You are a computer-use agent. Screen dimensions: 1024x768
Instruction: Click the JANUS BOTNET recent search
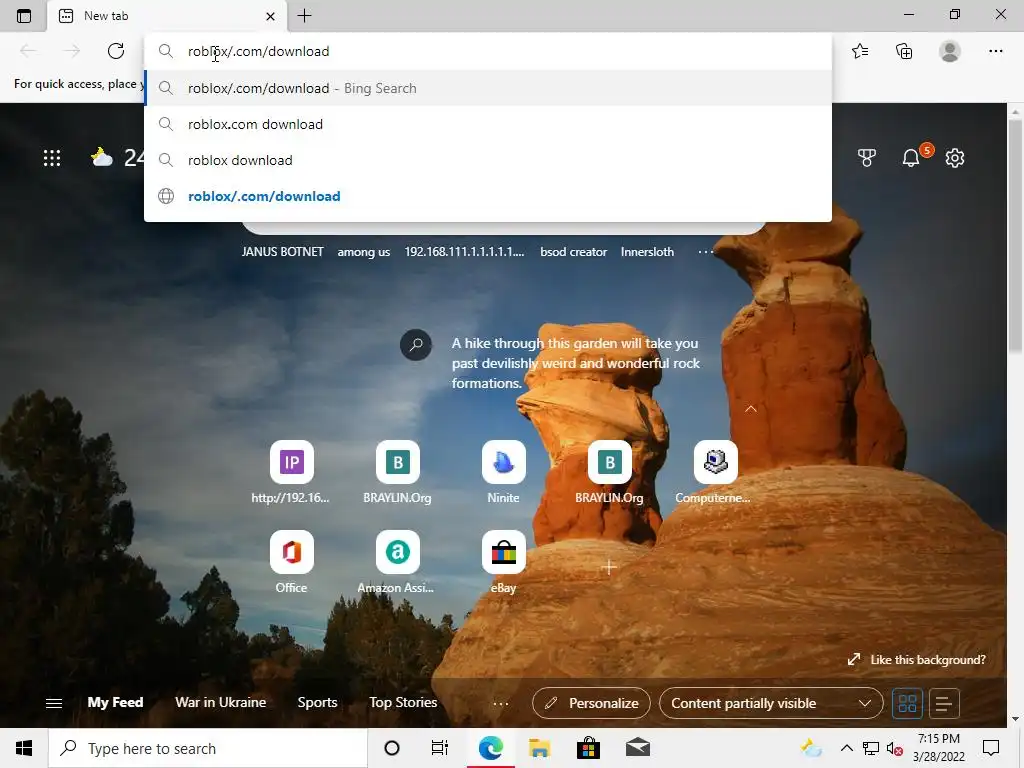pyautogui.click(x=282, y=251)
